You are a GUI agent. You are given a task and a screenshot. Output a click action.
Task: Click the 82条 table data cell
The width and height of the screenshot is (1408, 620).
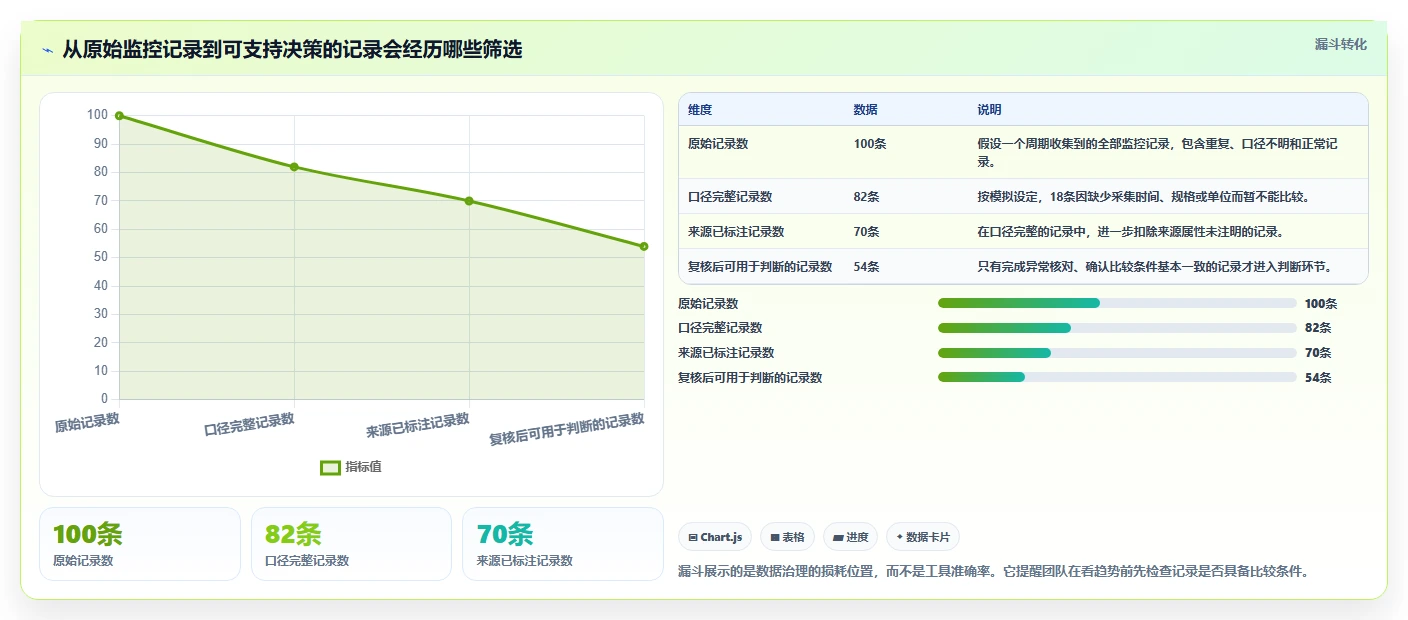pyautogui.click(x=867, y=197)
